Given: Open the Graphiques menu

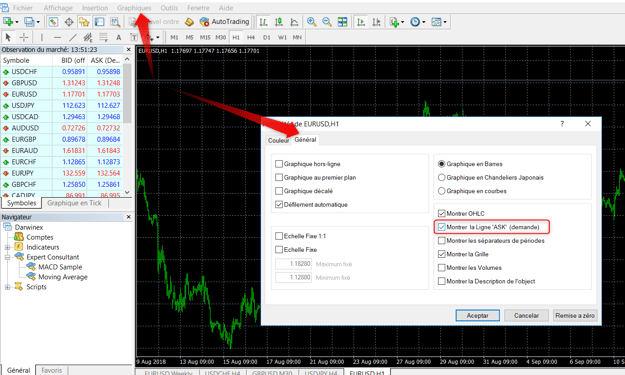Looking at the screenshot, I should (x=134, y=8).
